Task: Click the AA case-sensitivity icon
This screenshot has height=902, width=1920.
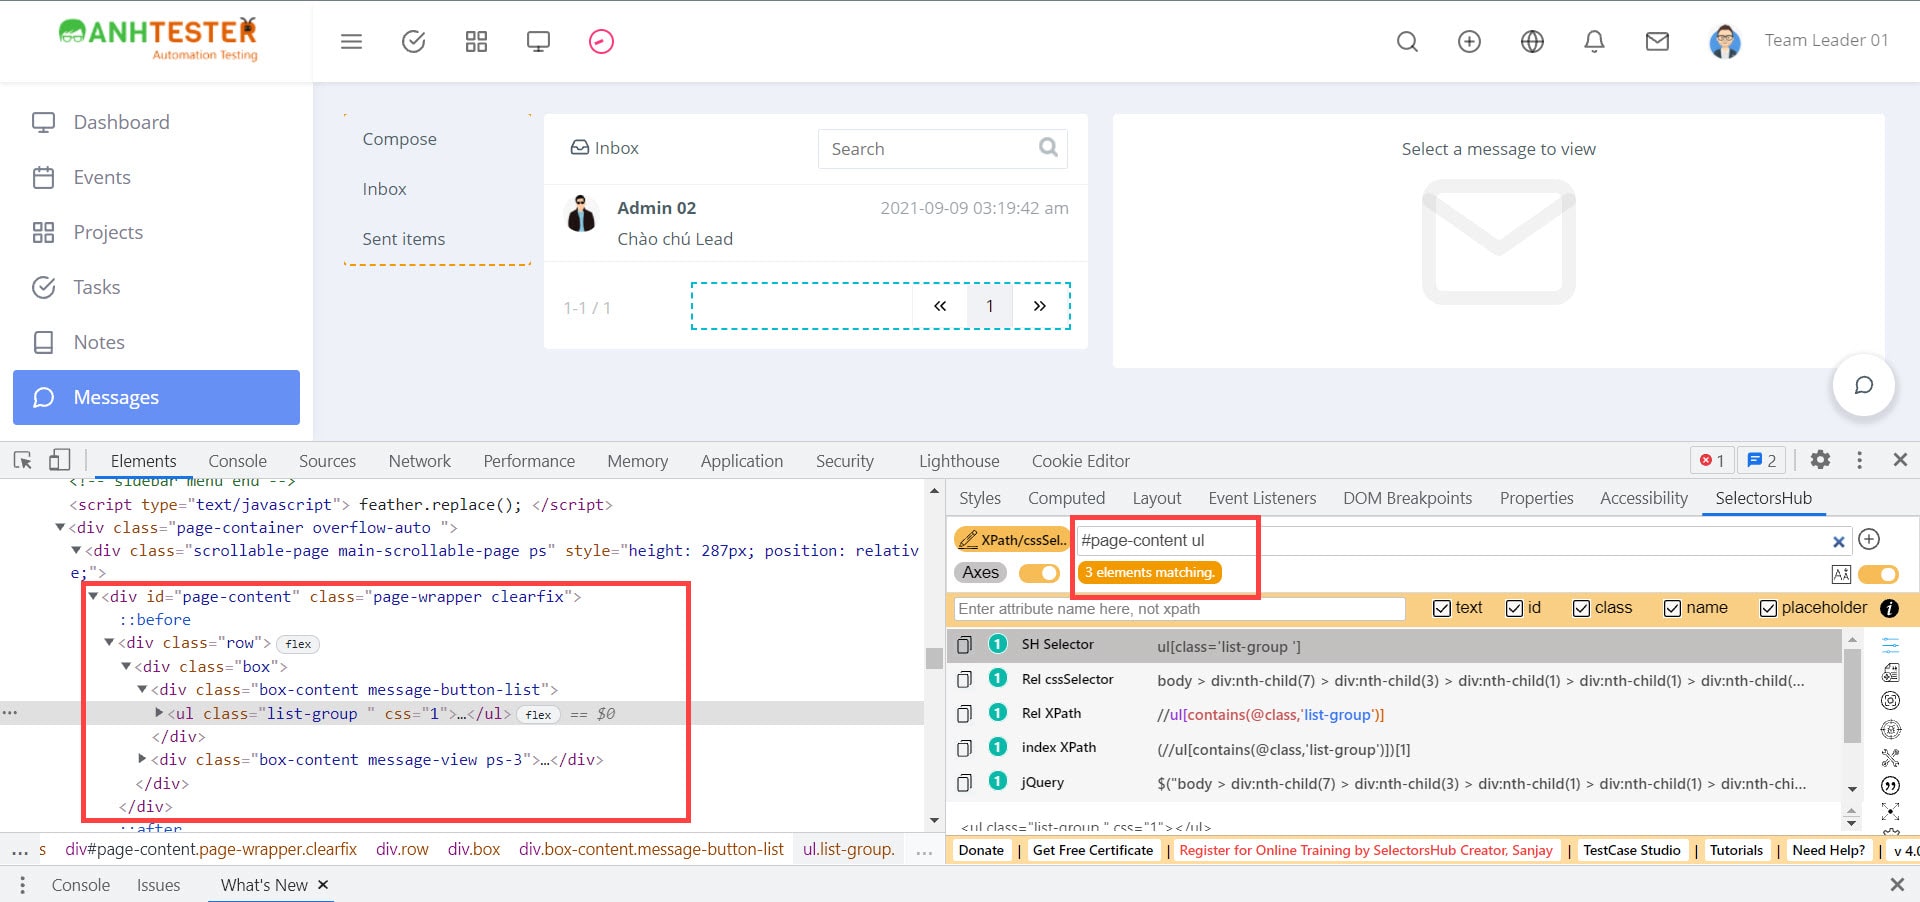Action: (x=1841, y=574)
